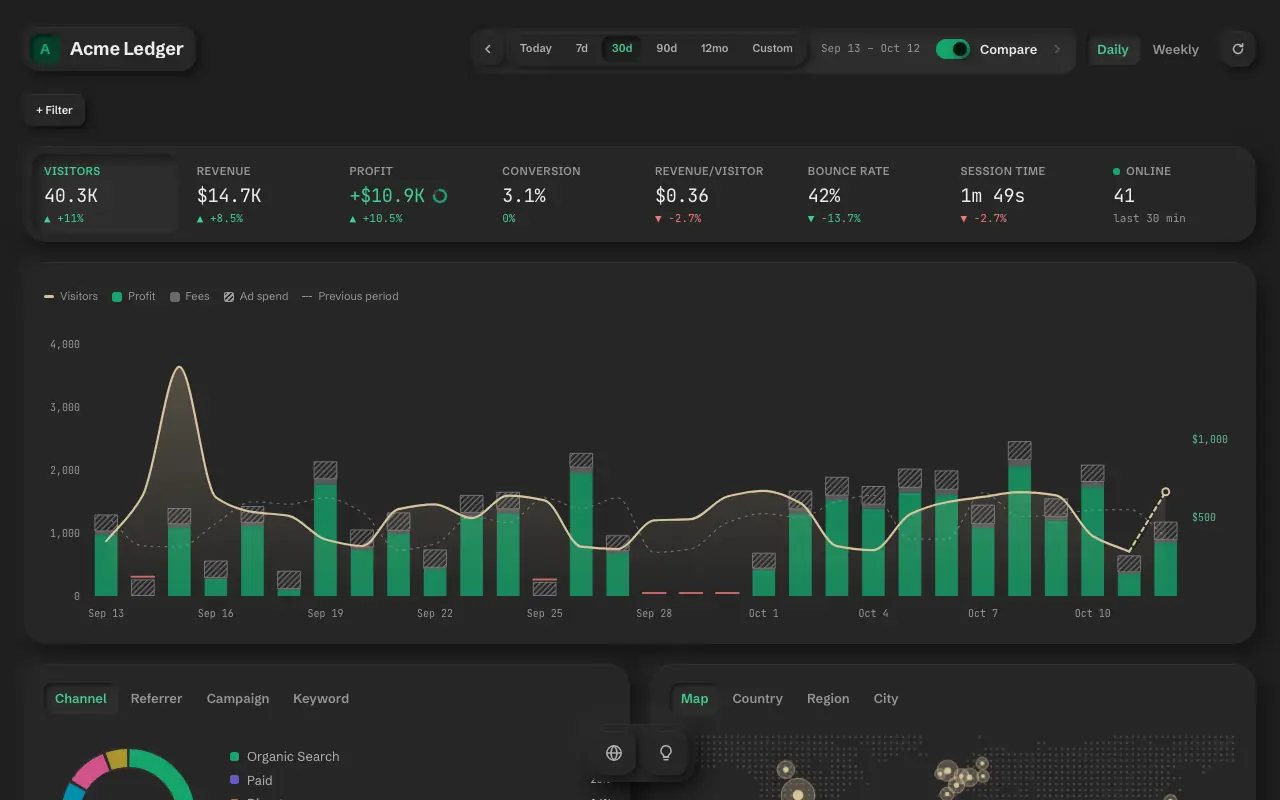Image resolution: width=1280 pixels, height=800 pixels.
Task: Switch chart granularity to Weekly
Action: (1176, 49)
